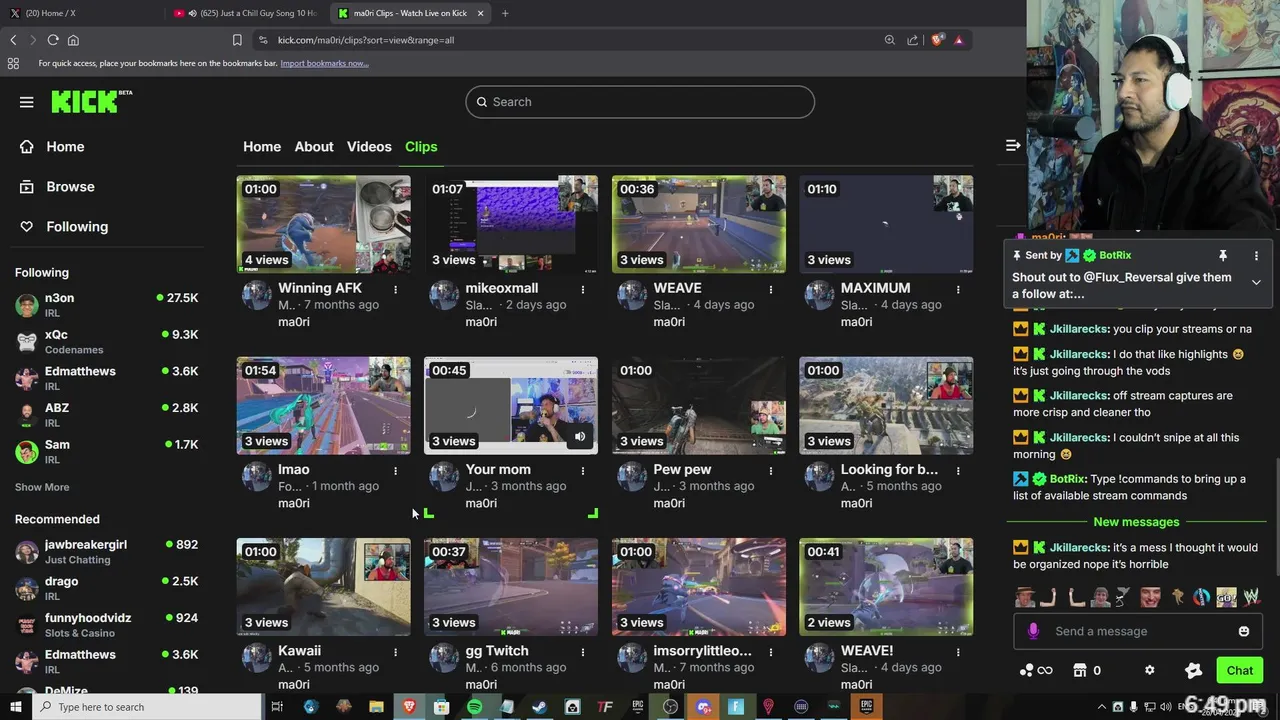Open options menu for Pew pew clip

[771, 470]
